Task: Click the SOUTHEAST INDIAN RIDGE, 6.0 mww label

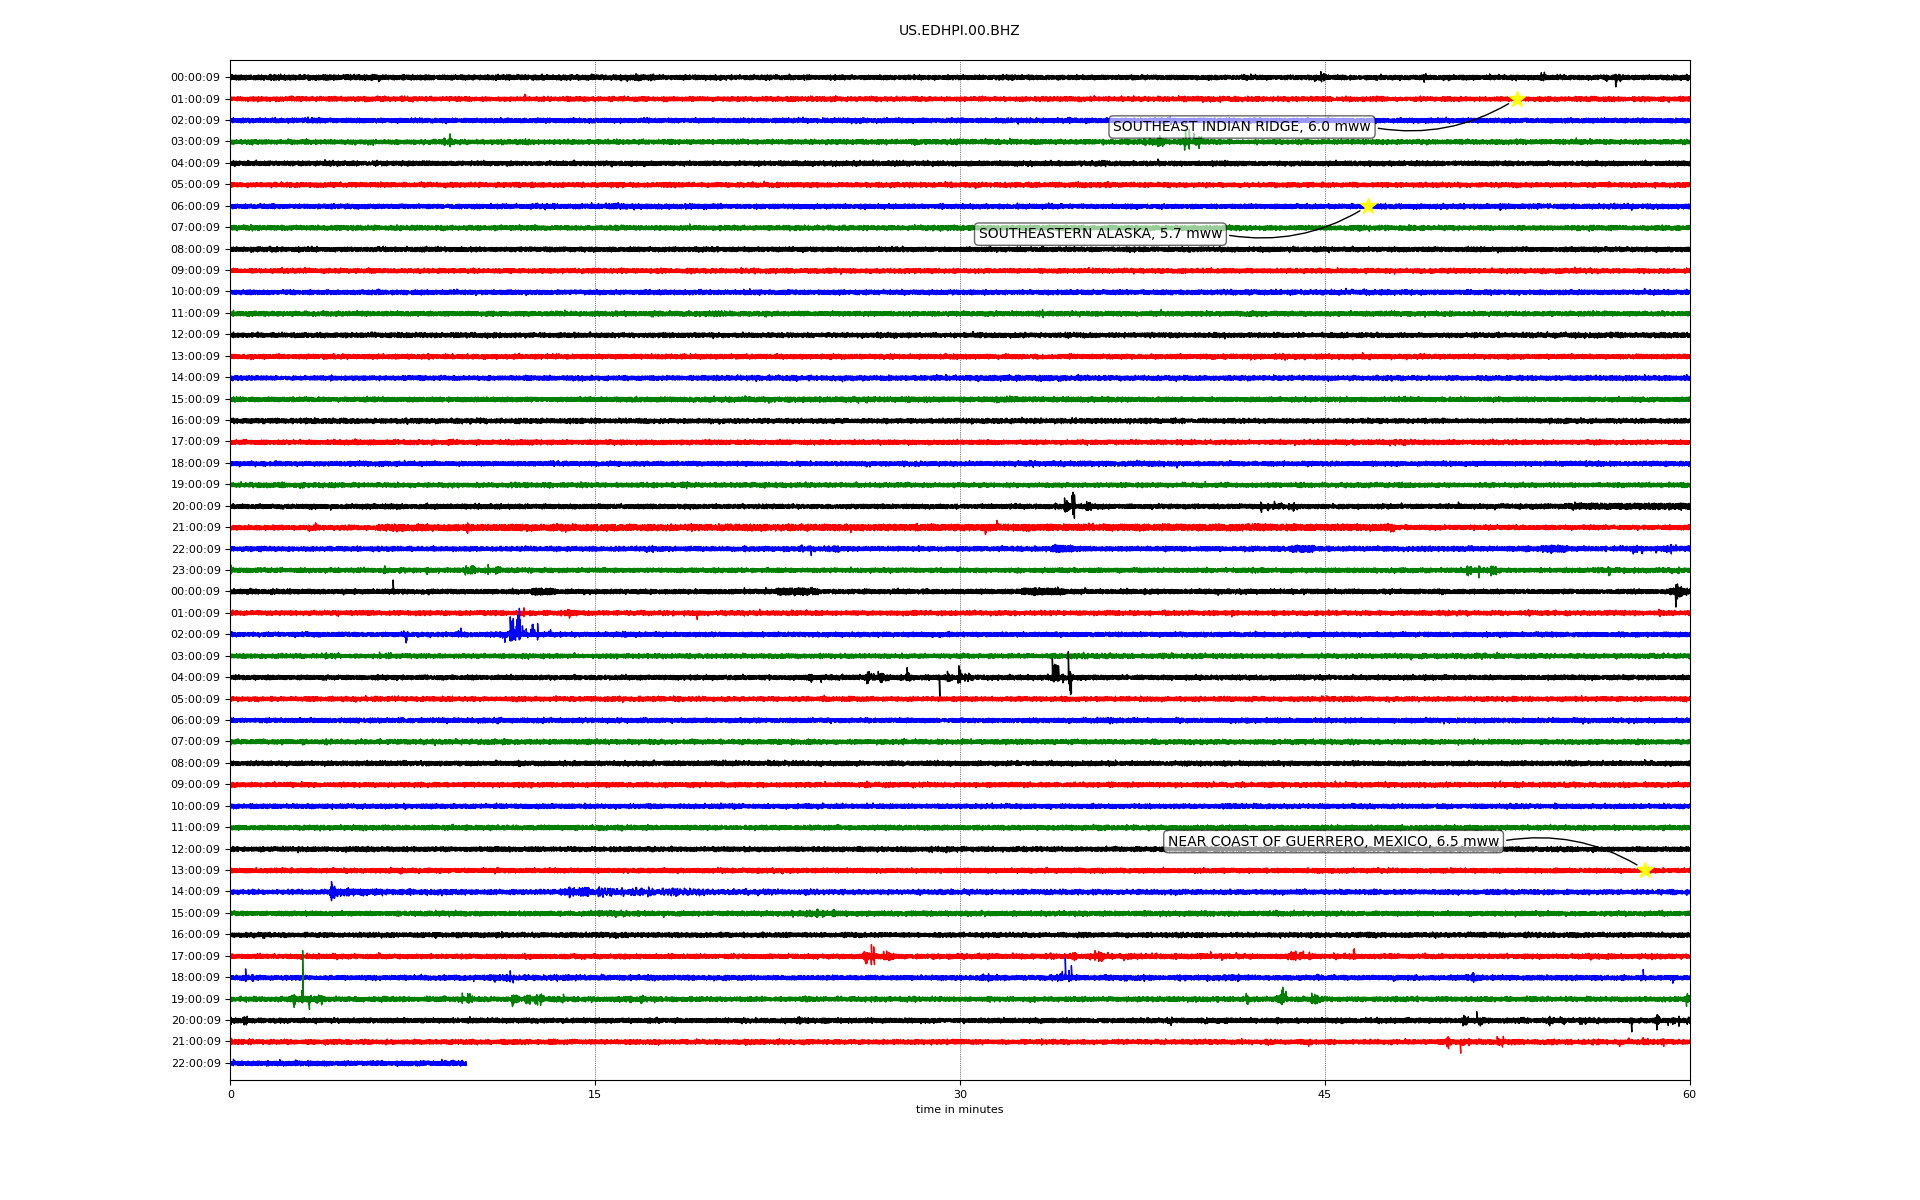Action: (1241, 127)
